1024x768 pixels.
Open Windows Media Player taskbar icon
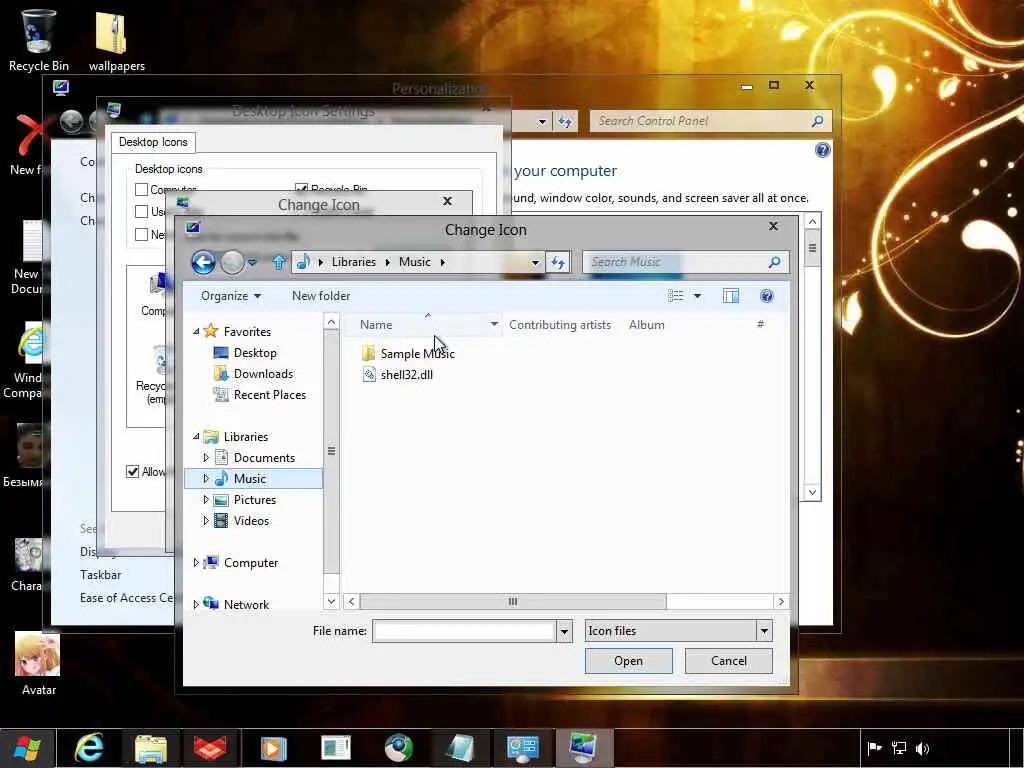[x=274, y=748]
